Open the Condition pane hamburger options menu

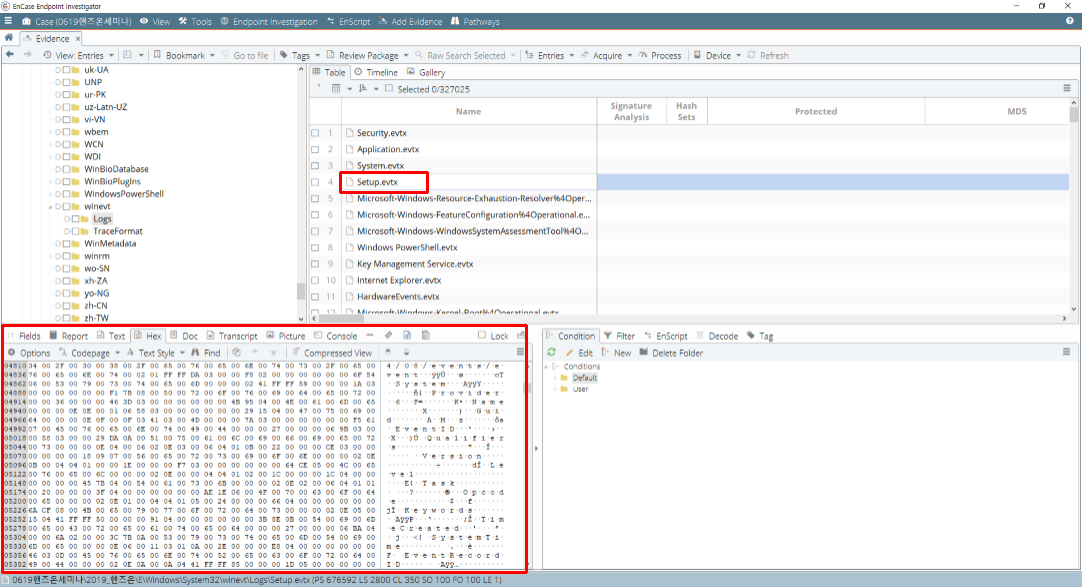coord(1066,352)
